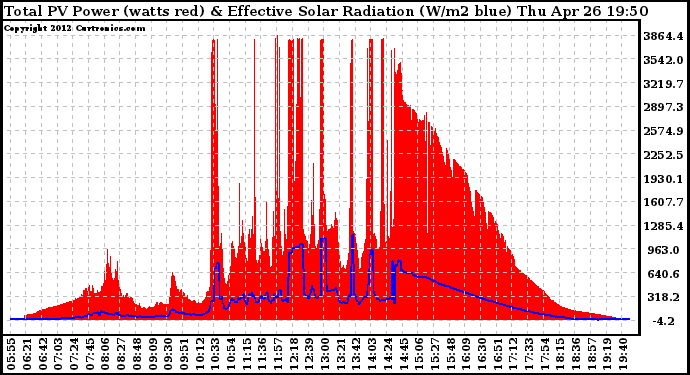Click the 14:24 time axis label

pos(388,354)
